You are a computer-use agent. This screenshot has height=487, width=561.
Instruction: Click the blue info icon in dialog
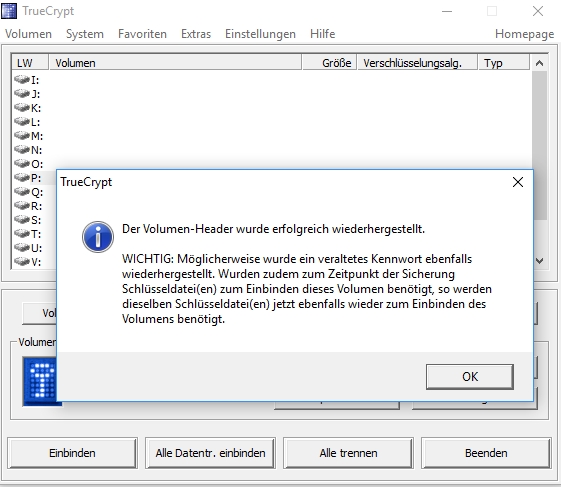[98, 237]
